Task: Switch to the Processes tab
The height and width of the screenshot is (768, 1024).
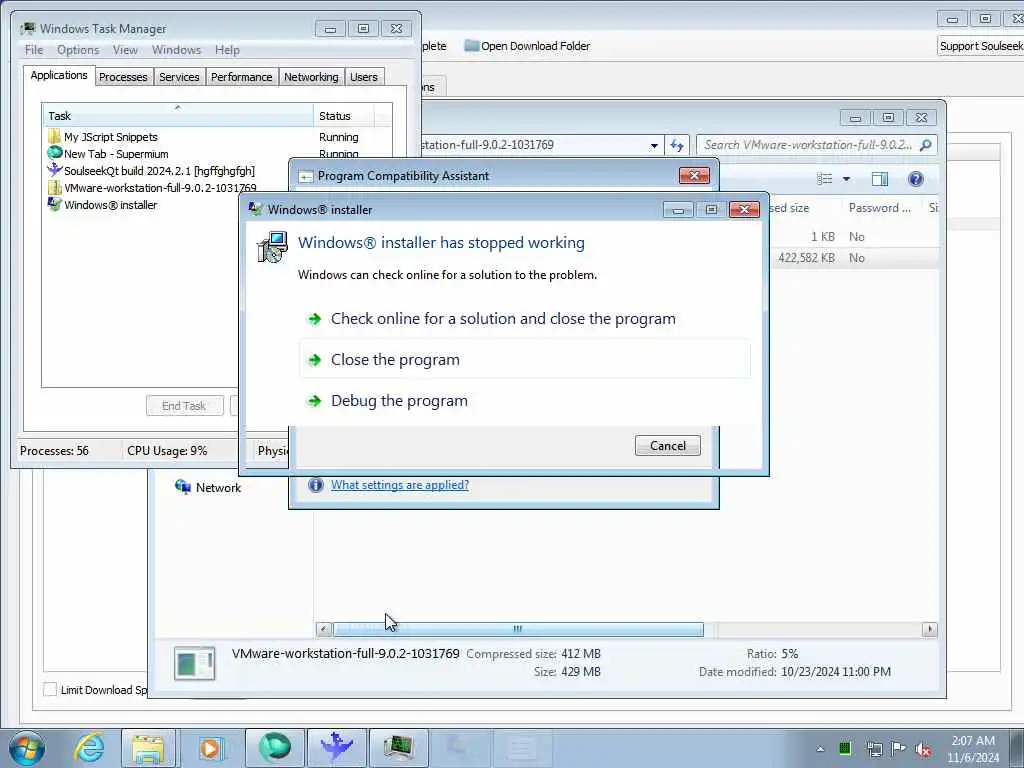Action: (123, 77)
